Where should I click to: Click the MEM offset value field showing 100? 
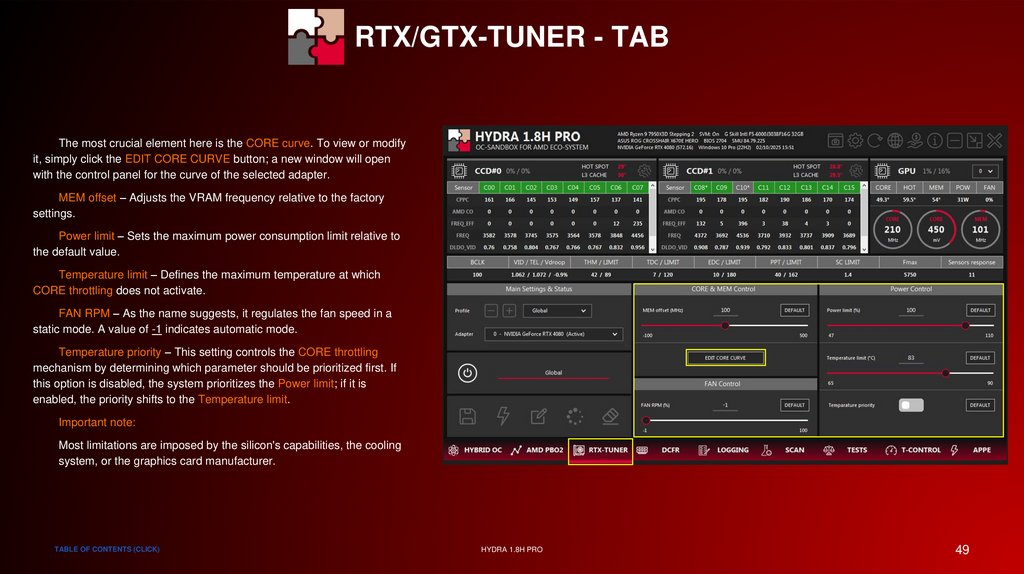(726, 310)
